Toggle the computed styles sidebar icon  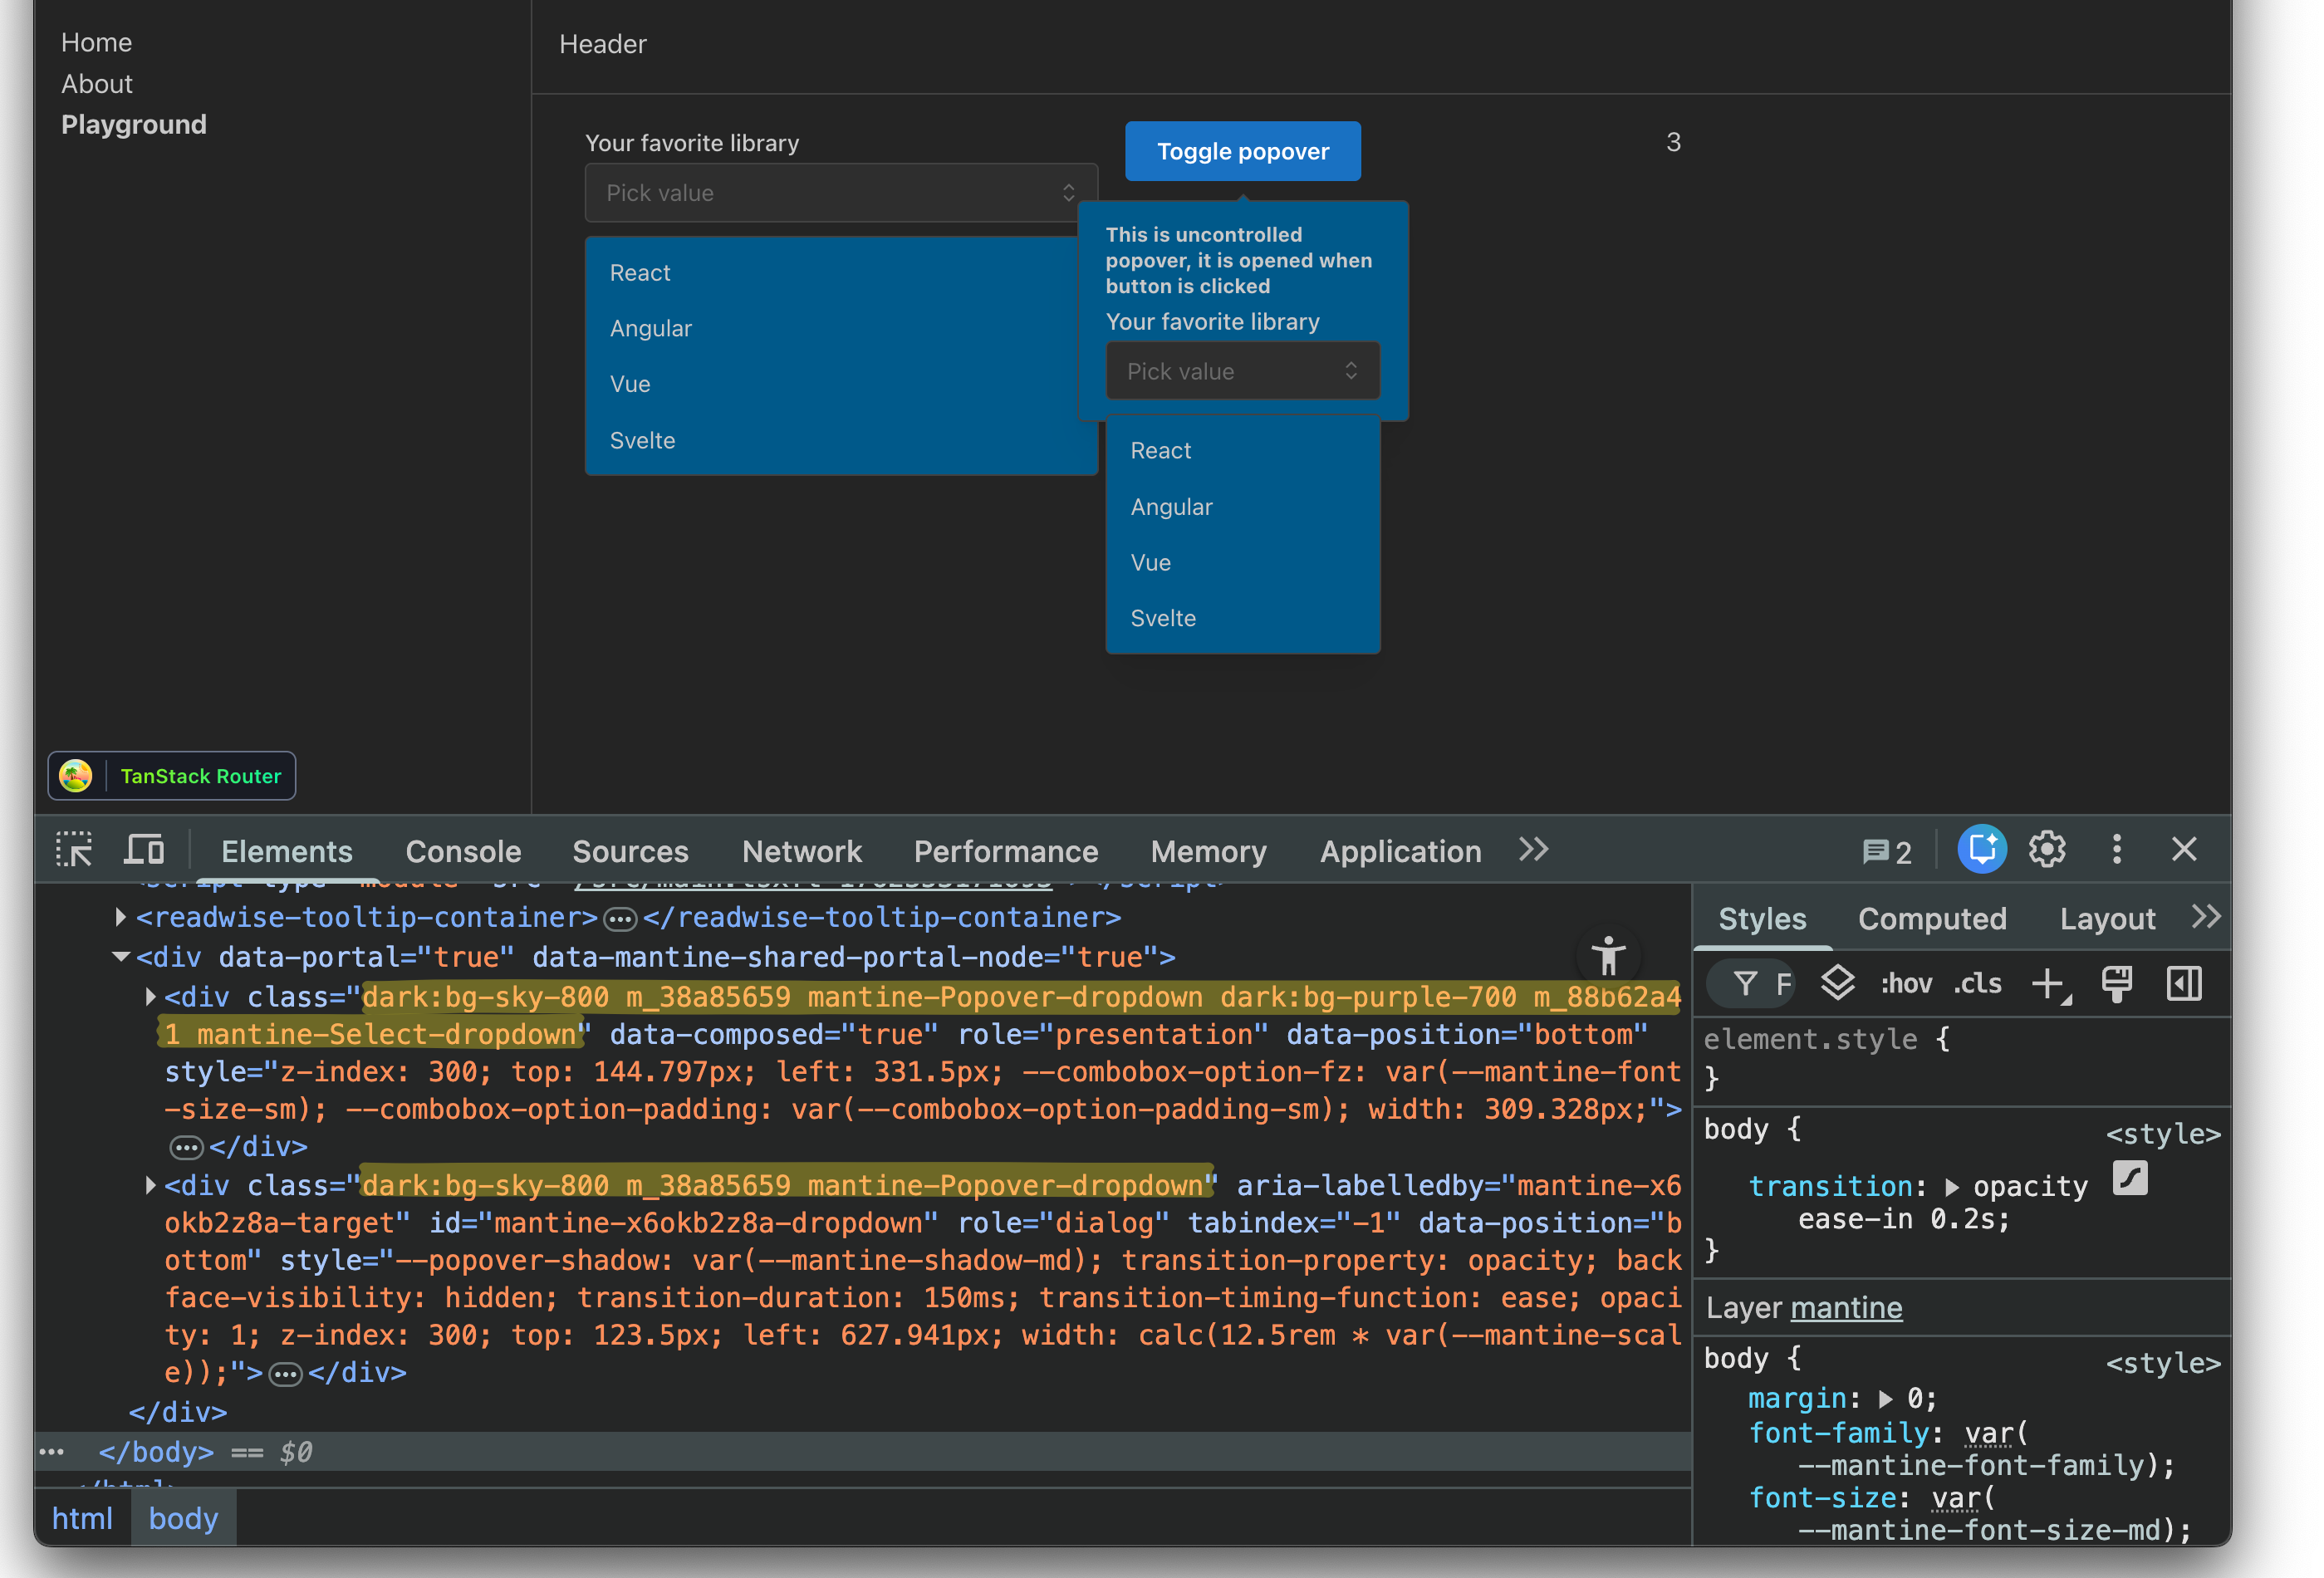2184,984
